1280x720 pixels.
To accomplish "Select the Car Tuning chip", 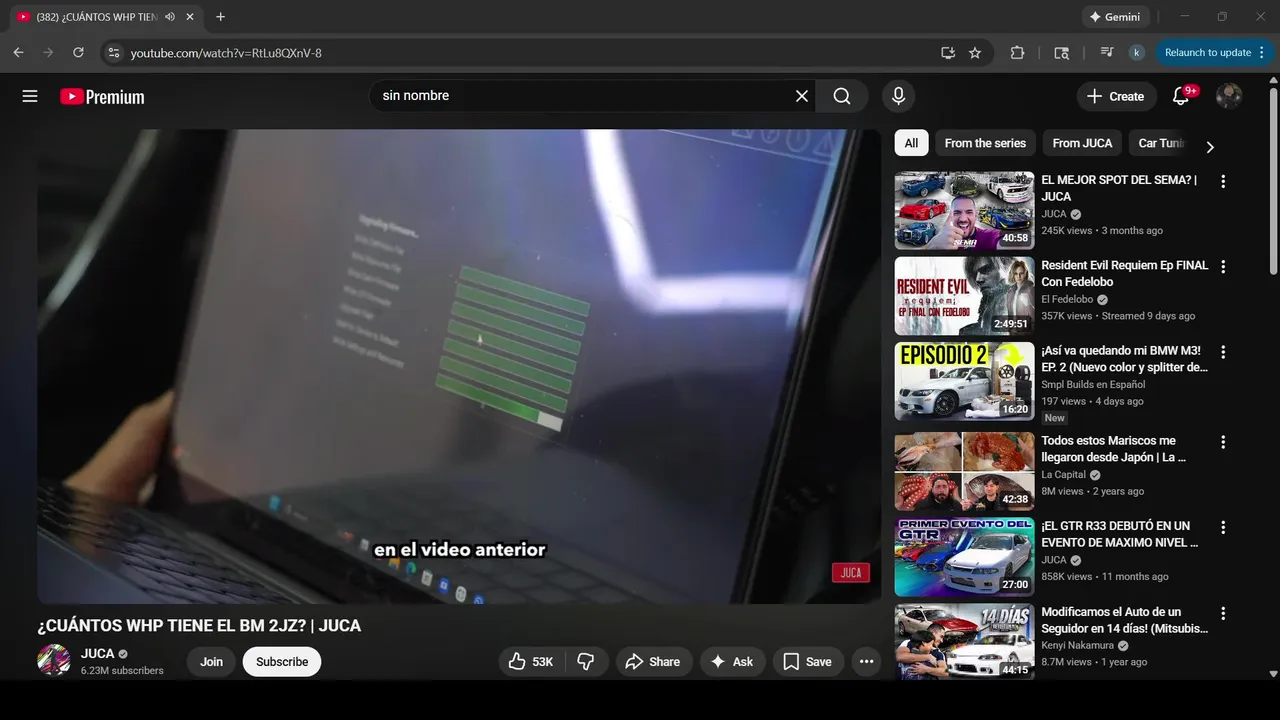I will coord(1161,143).
